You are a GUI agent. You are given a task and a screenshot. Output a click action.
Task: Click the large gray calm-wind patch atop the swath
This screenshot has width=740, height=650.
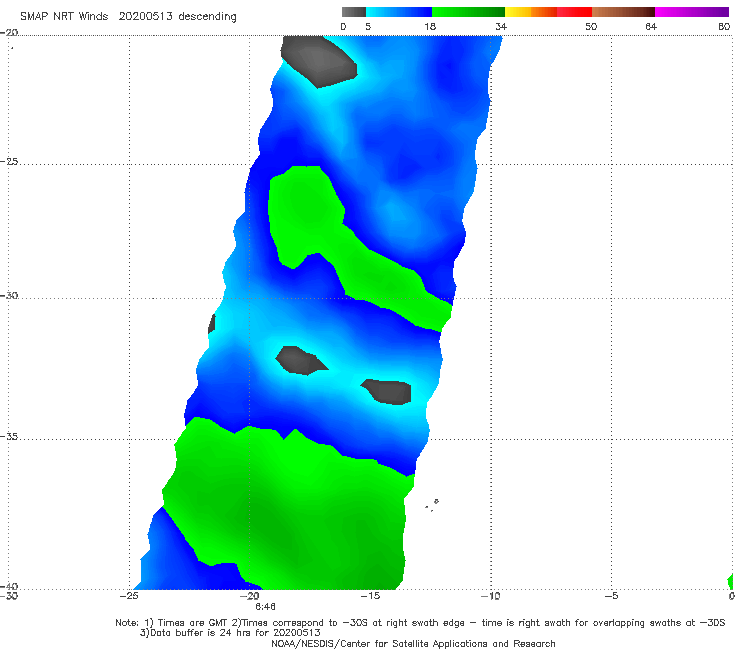[319, 60]
